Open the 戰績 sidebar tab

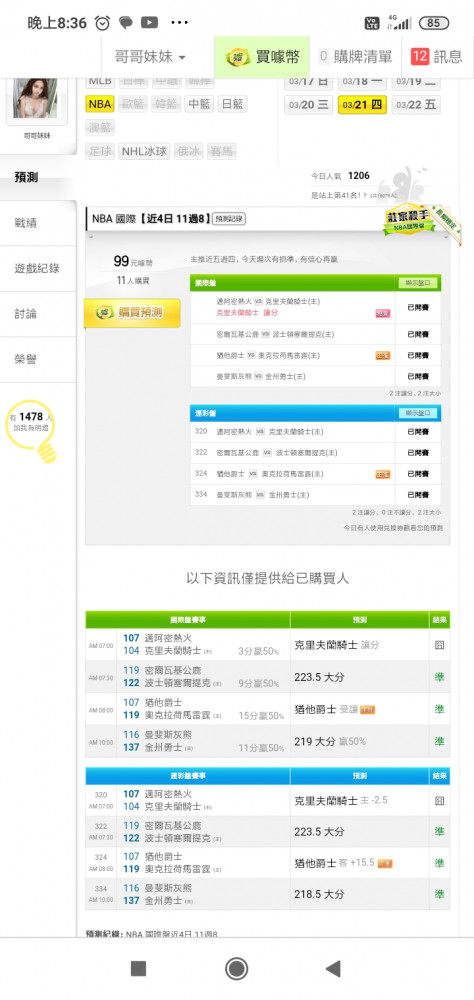click(x=26, y=223)
